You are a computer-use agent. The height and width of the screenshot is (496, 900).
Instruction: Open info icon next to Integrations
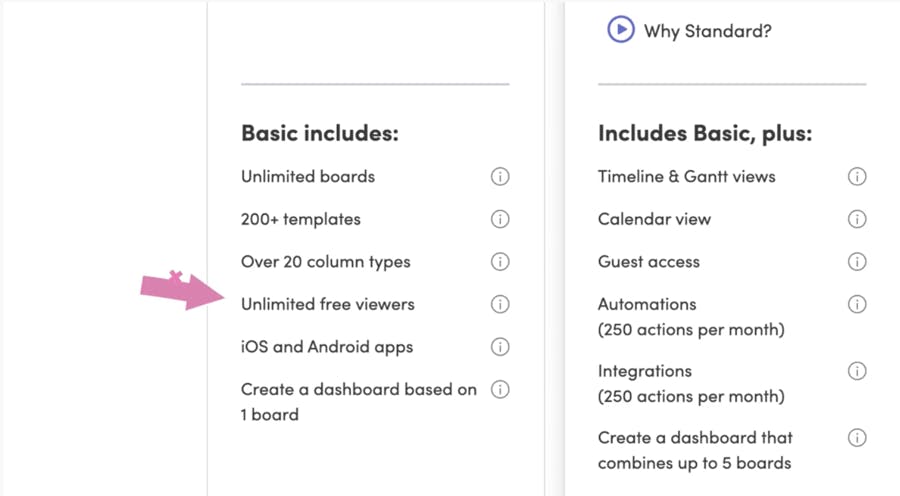857,371
